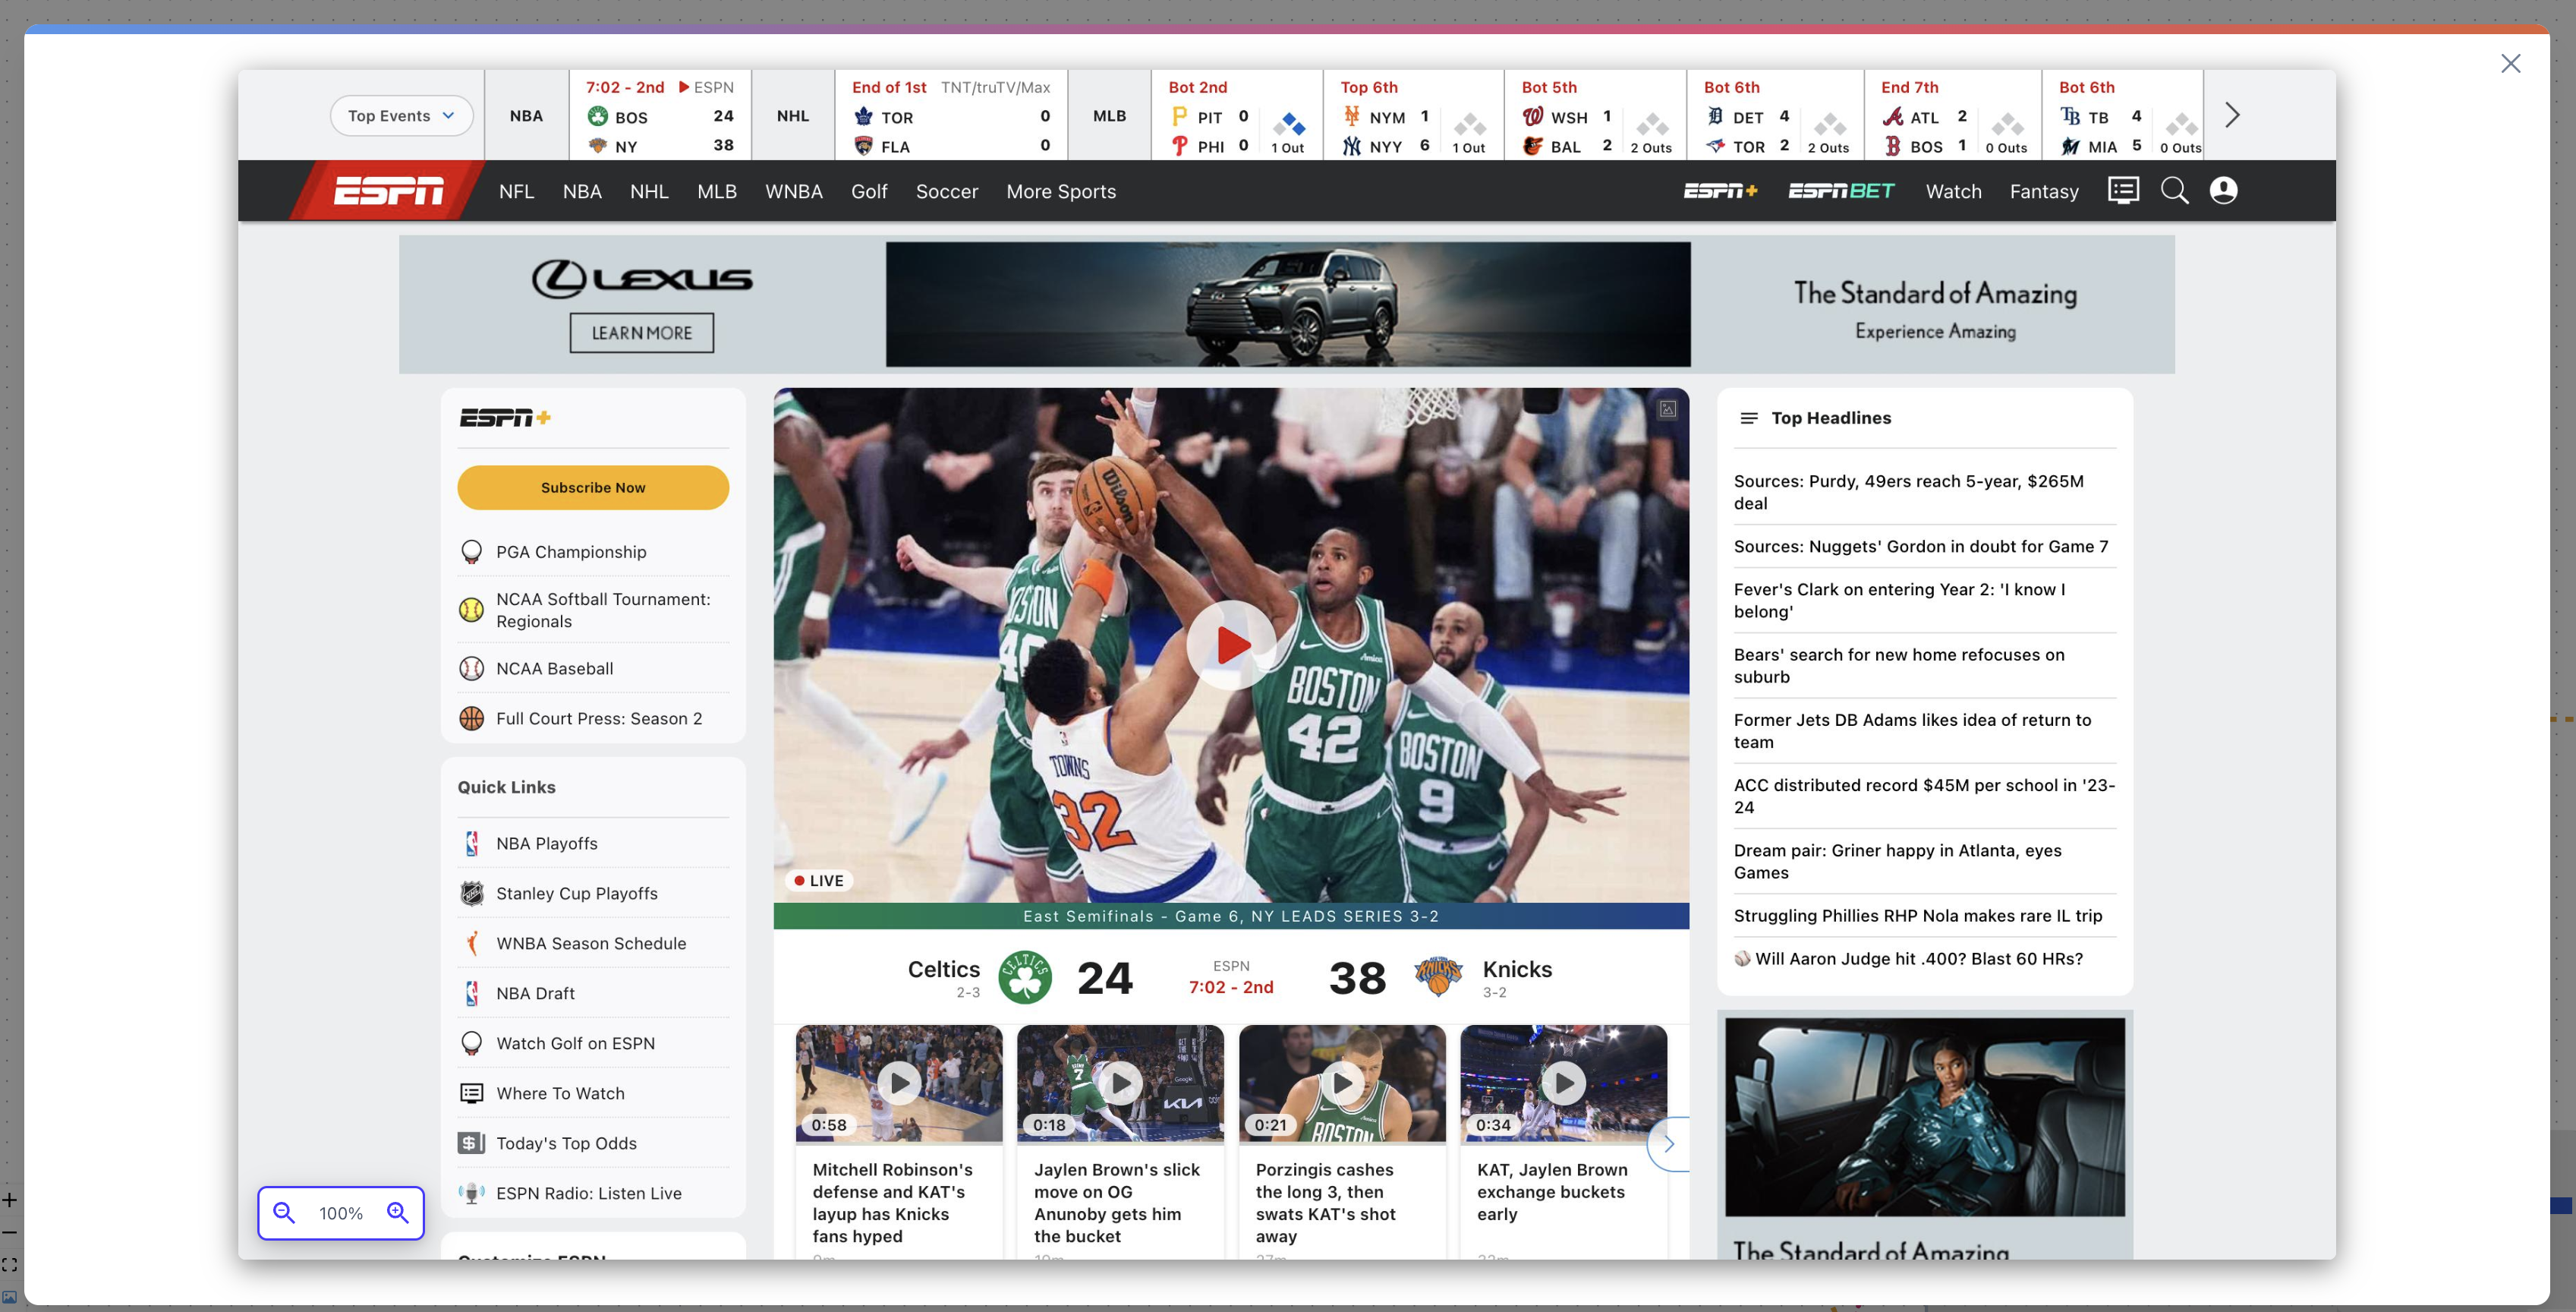
Task: Click the zoom out magnifier icon
Action: [284, 1213]
